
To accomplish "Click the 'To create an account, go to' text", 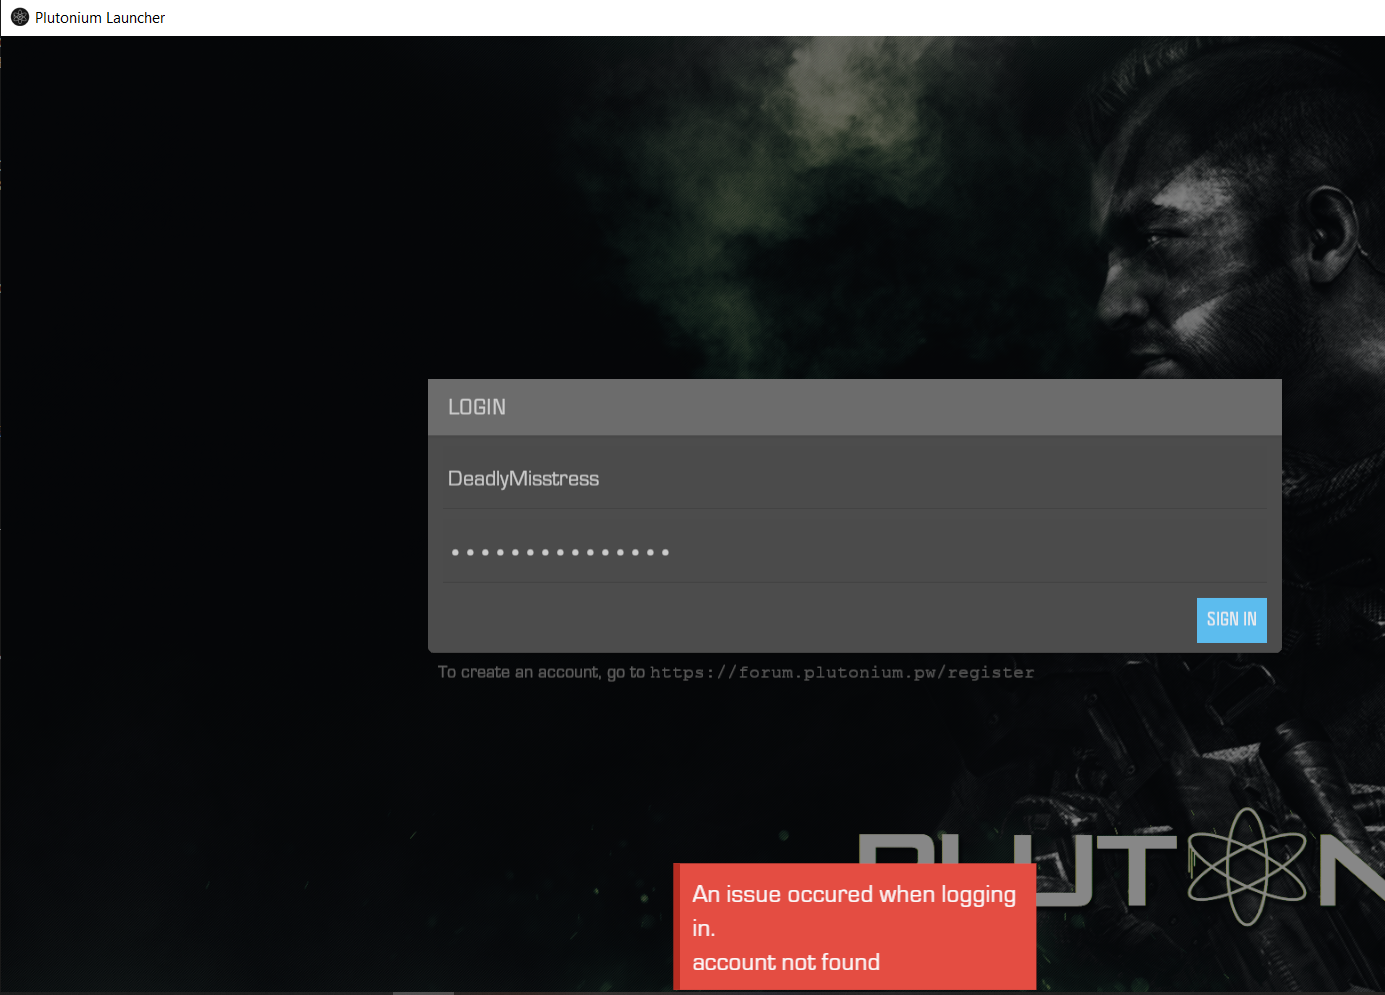I will tap(541, 672).
